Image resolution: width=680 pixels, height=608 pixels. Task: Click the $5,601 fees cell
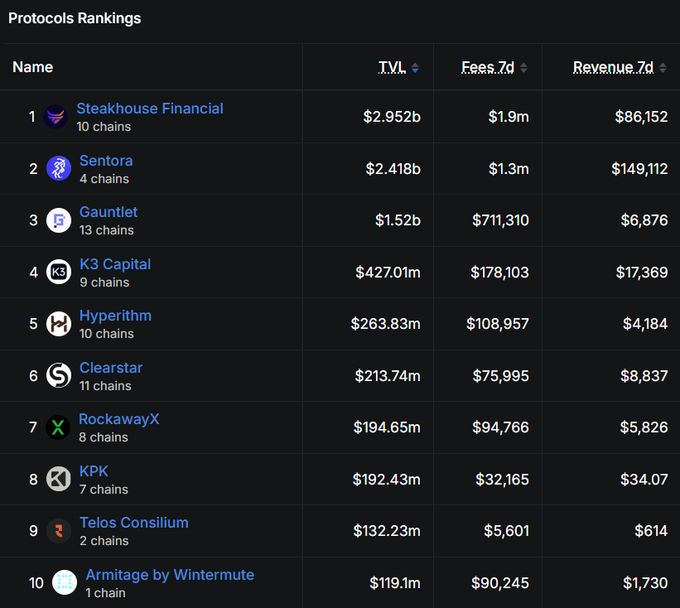507,531
